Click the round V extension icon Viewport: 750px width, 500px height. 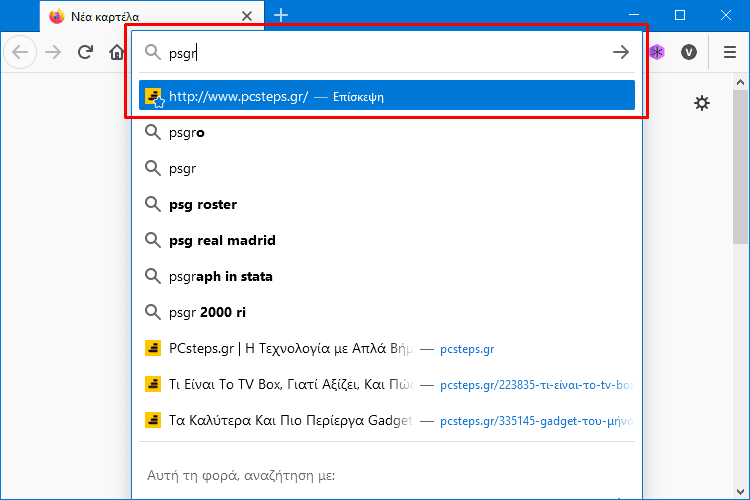coord(689,52)
